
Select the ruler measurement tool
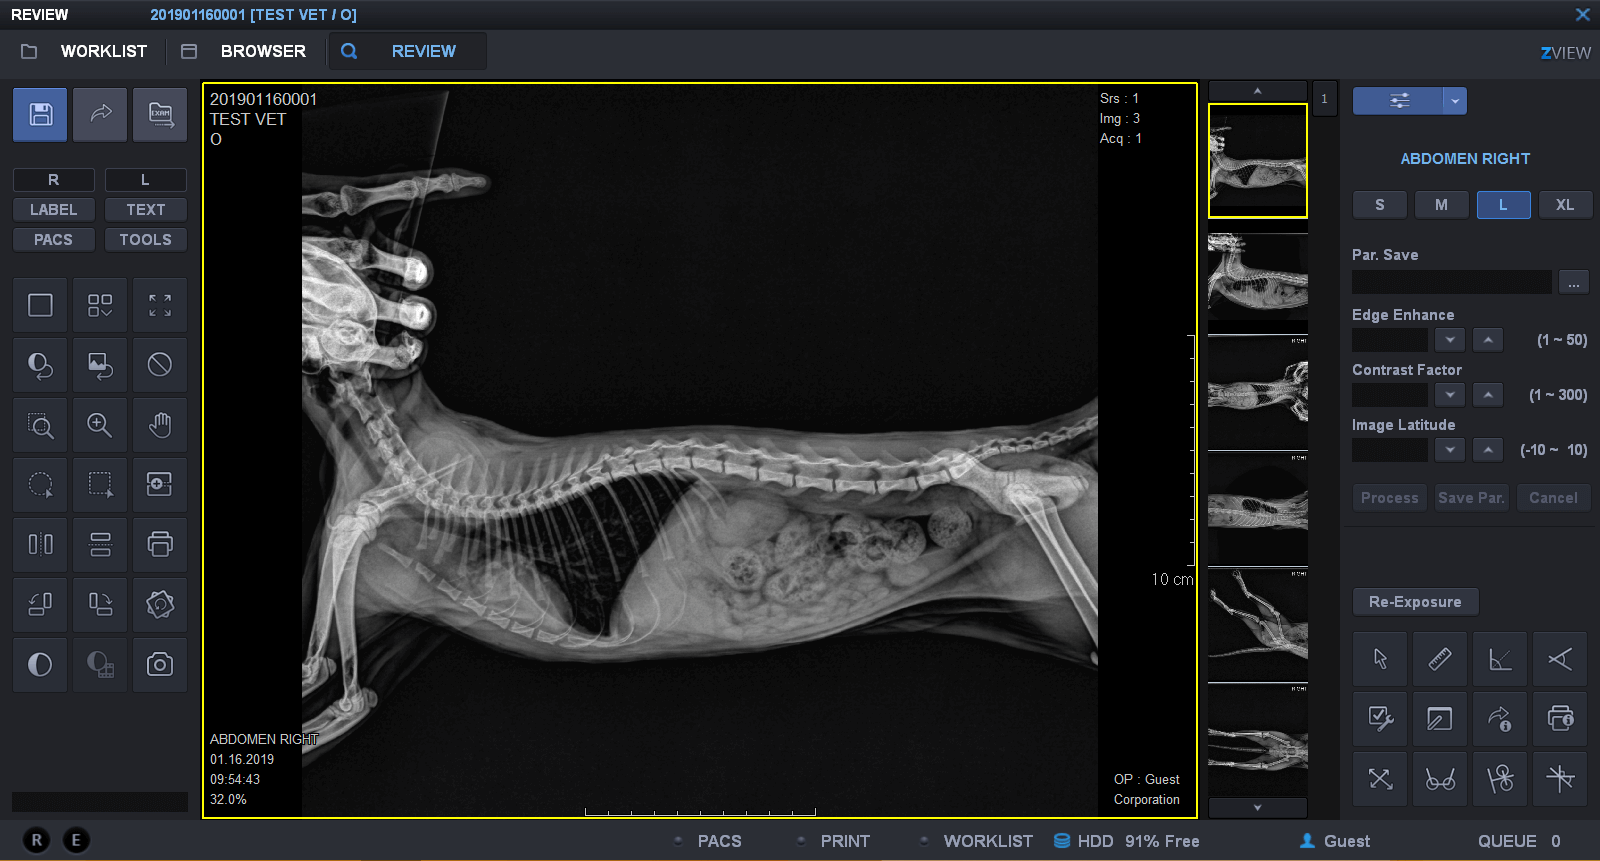1440,660
